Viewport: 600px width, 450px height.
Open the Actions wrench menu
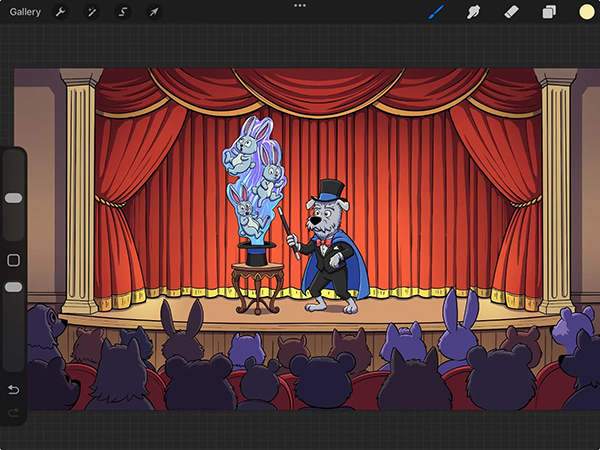59,12
